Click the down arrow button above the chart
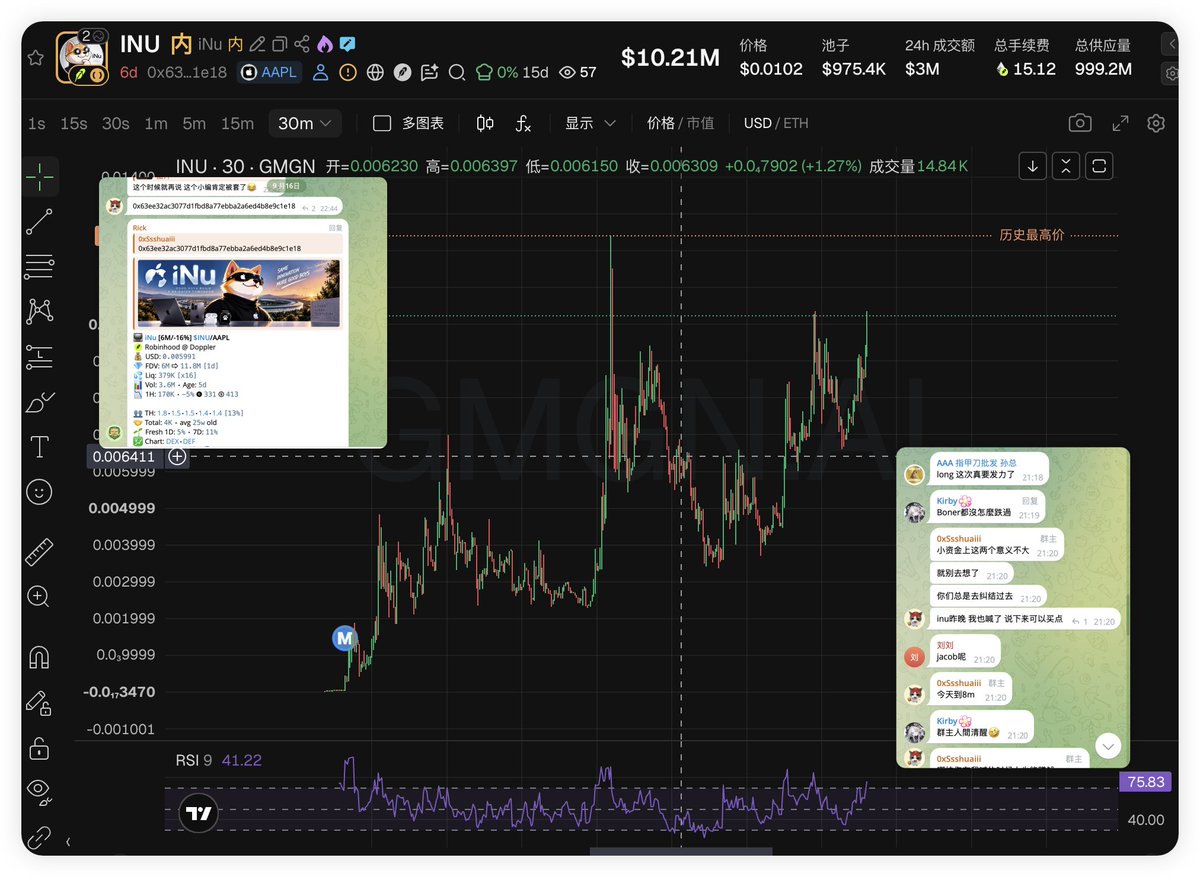The width and height of the screenshot is (1200, 877). point(1033,166)
